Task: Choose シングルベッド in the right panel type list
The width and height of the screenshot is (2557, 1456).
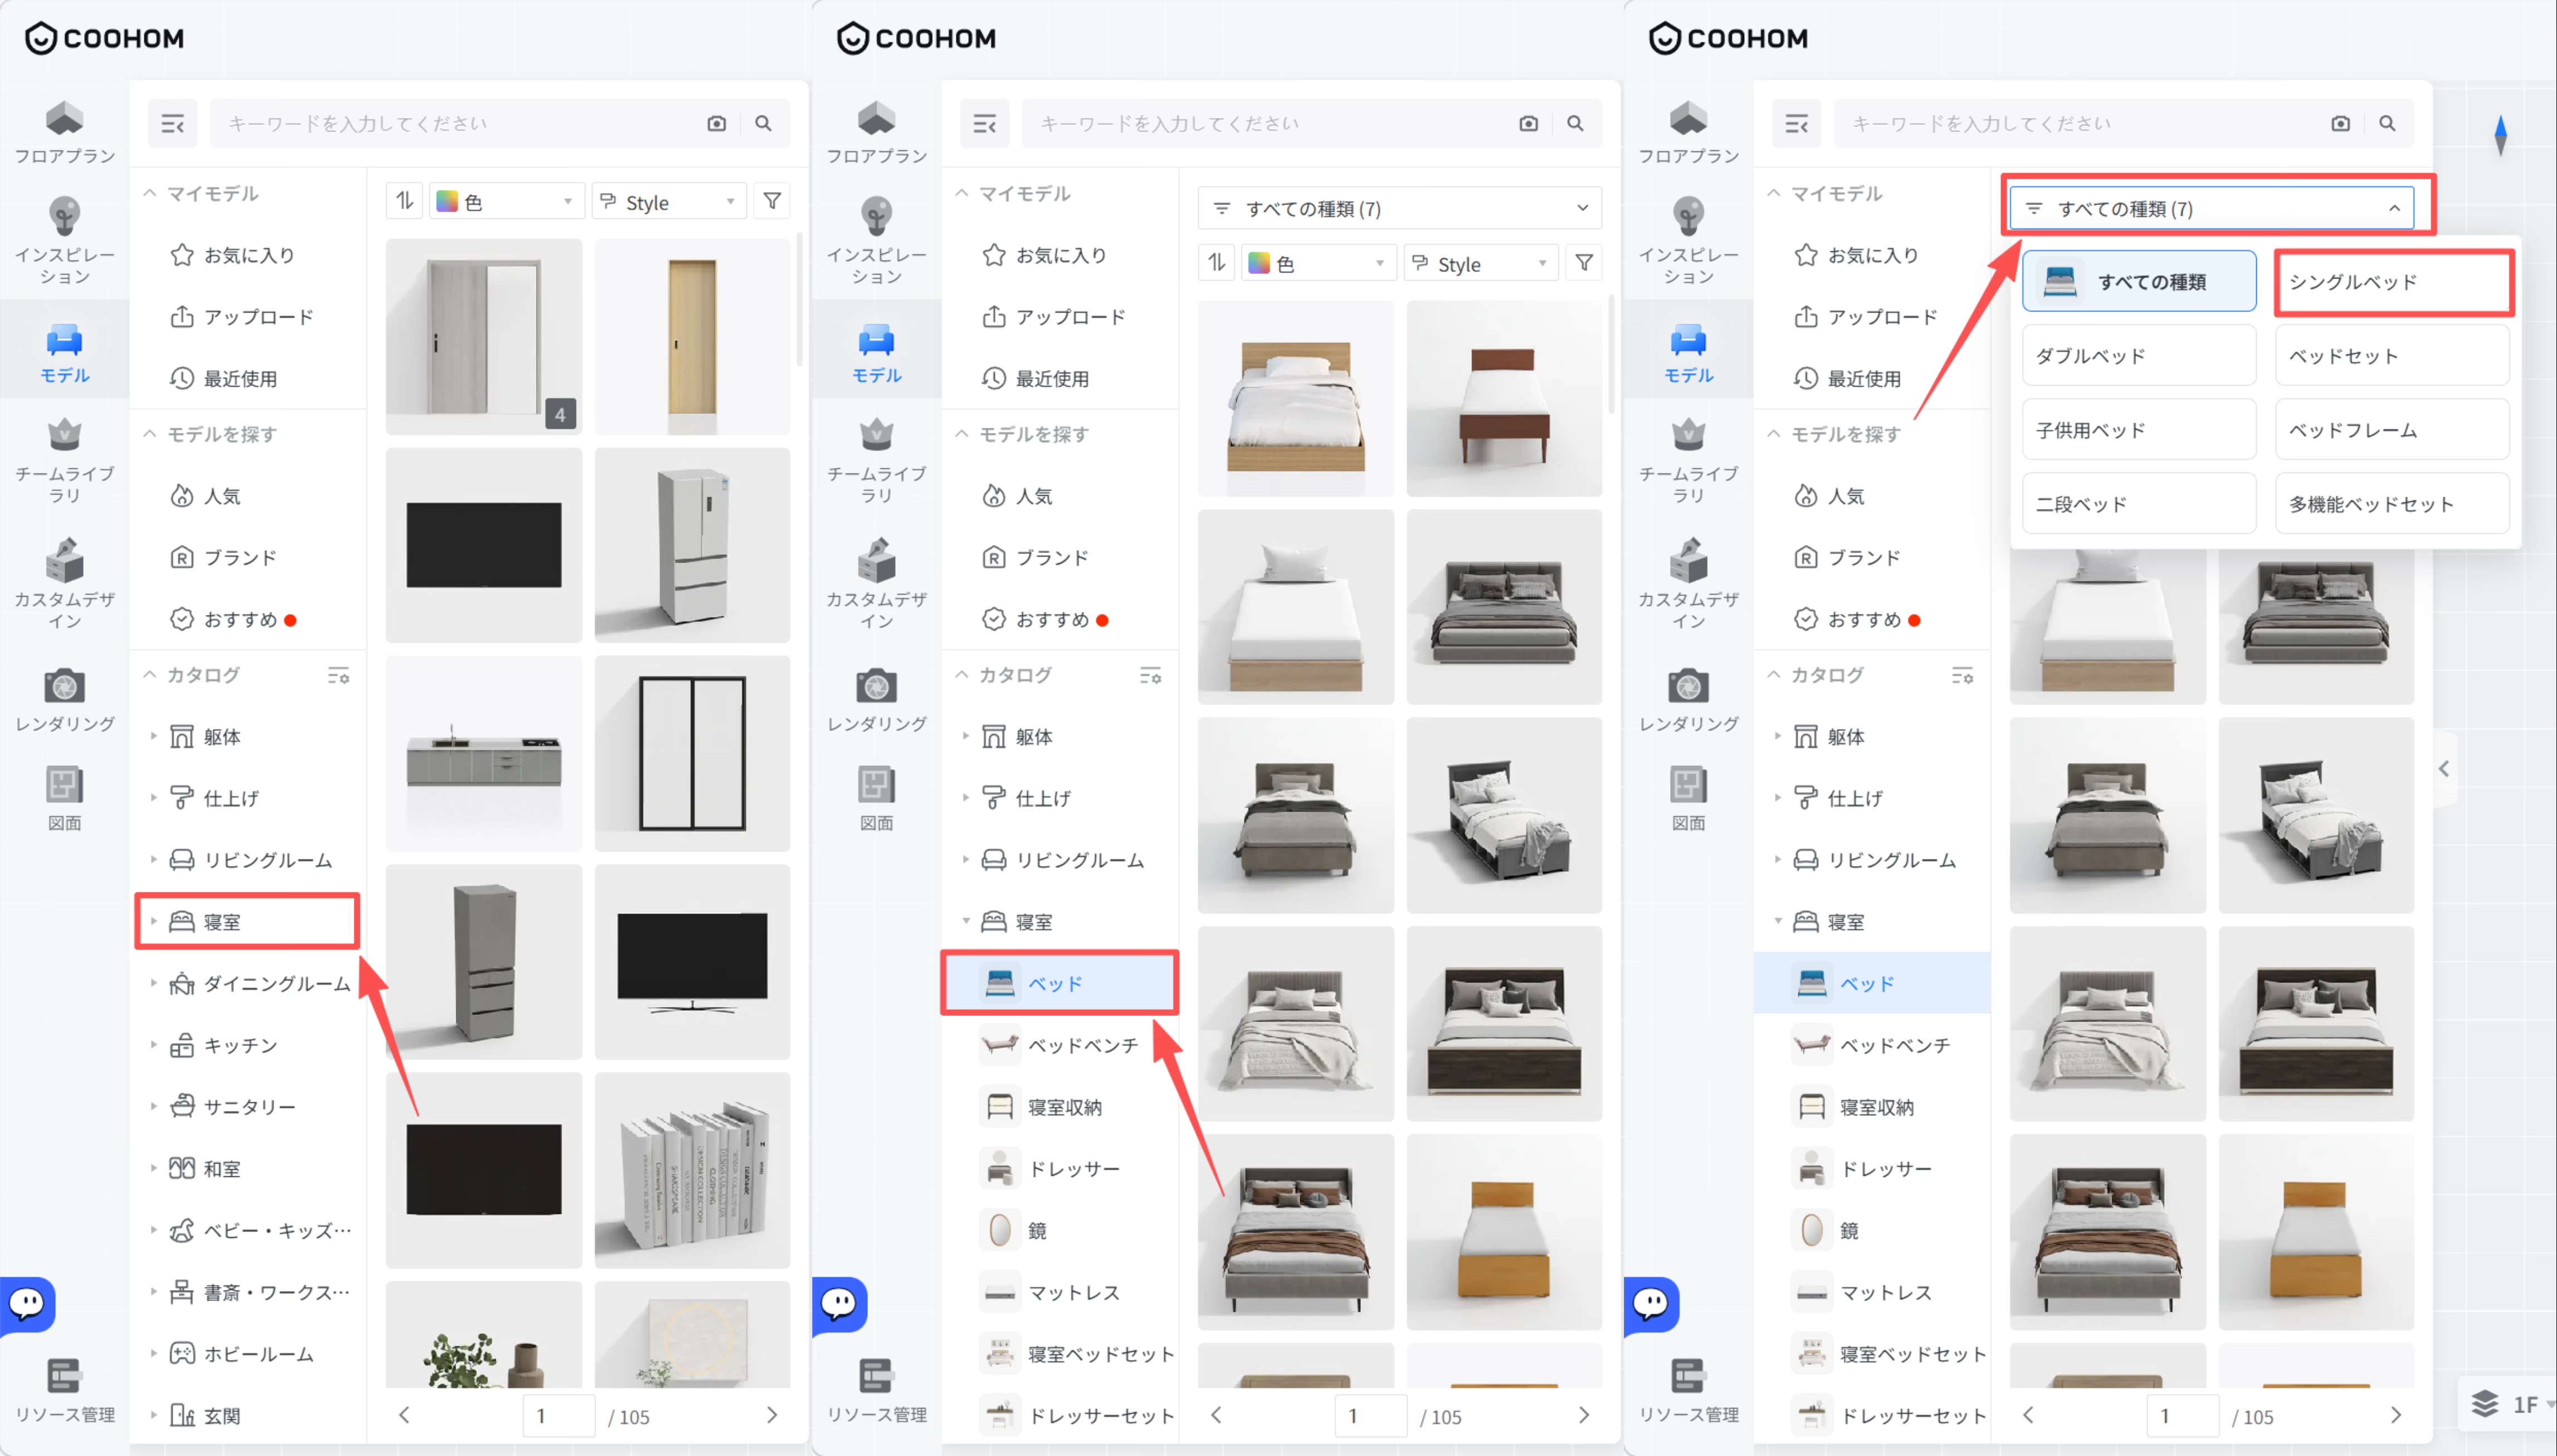Action: point(2392,282)
